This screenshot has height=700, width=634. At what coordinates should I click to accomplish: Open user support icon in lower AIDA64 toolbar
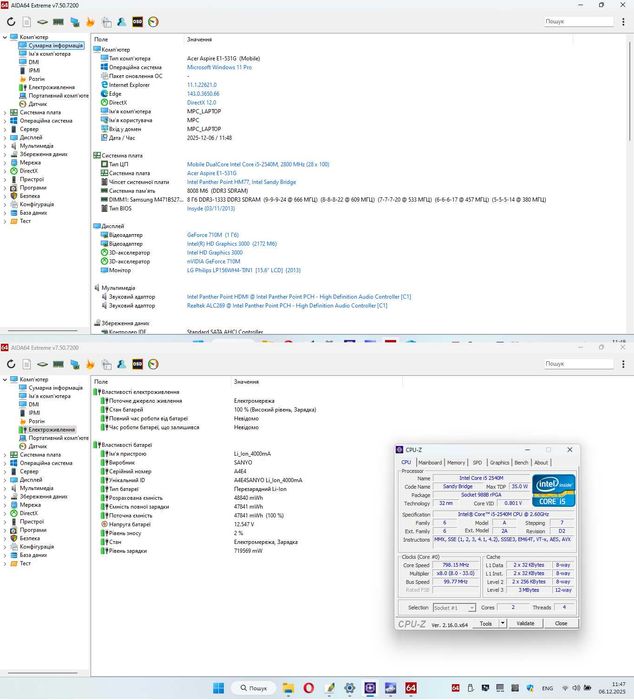coord(121,364)
